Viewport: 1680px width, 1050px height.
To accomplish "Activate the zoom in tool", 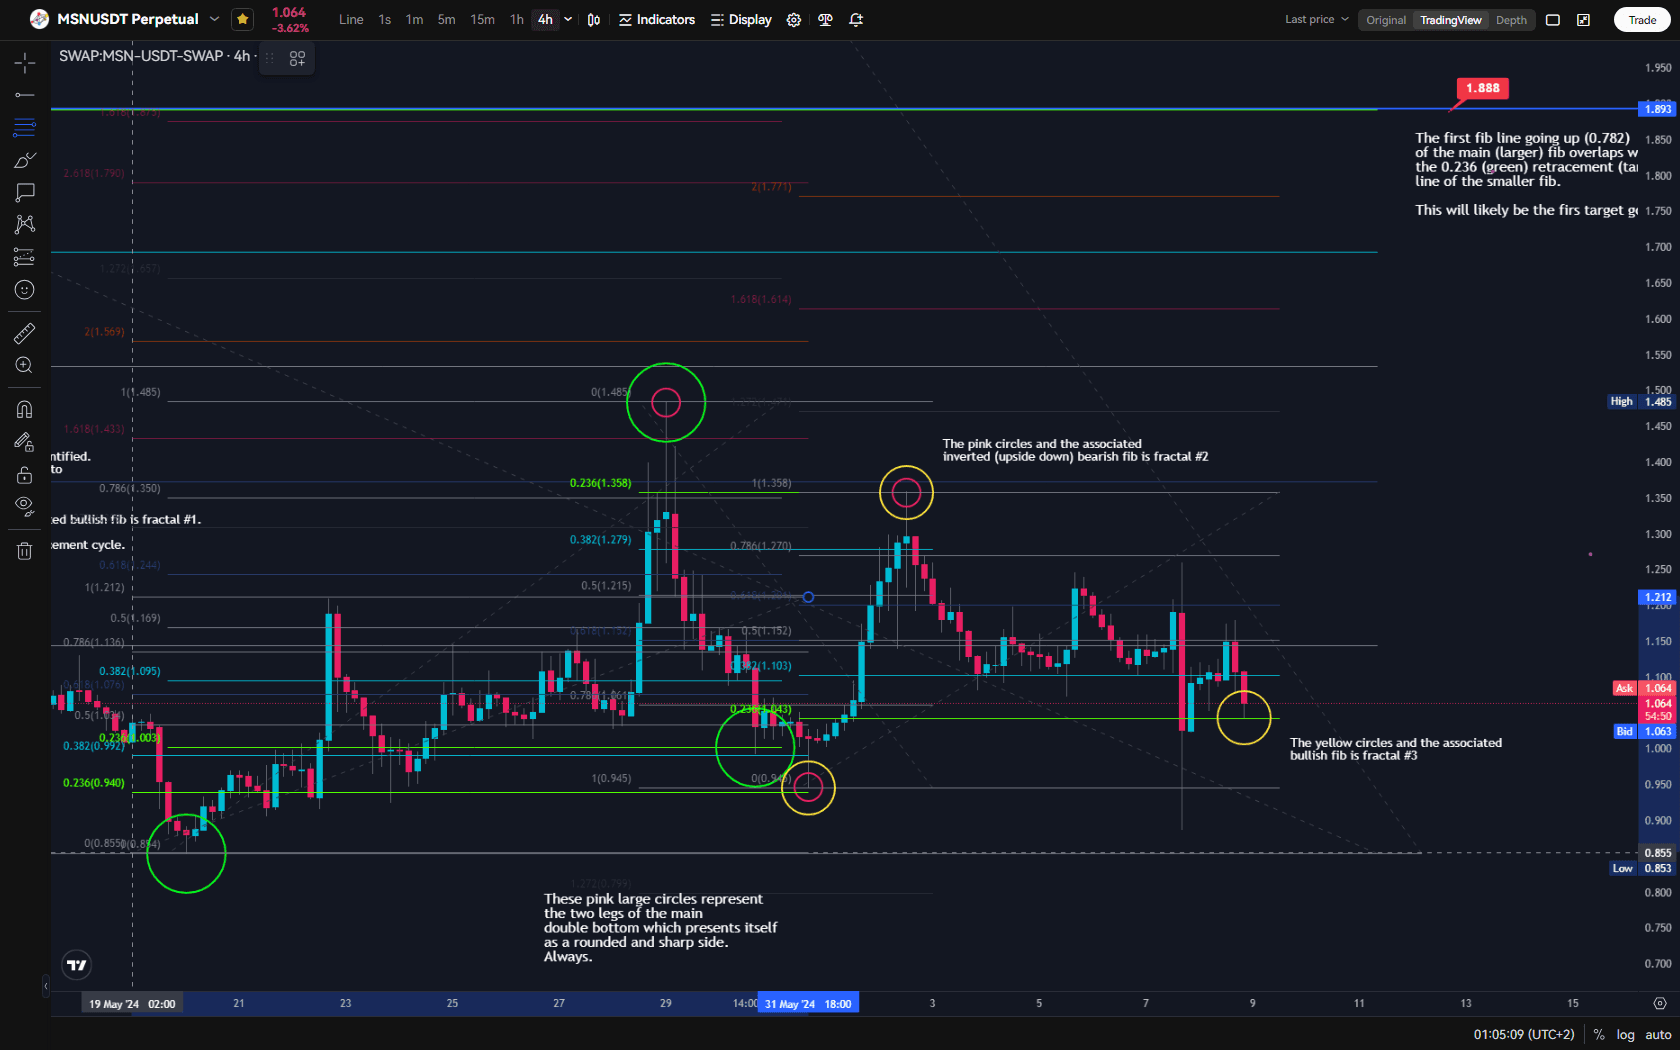I will click(x=25, y=365).
